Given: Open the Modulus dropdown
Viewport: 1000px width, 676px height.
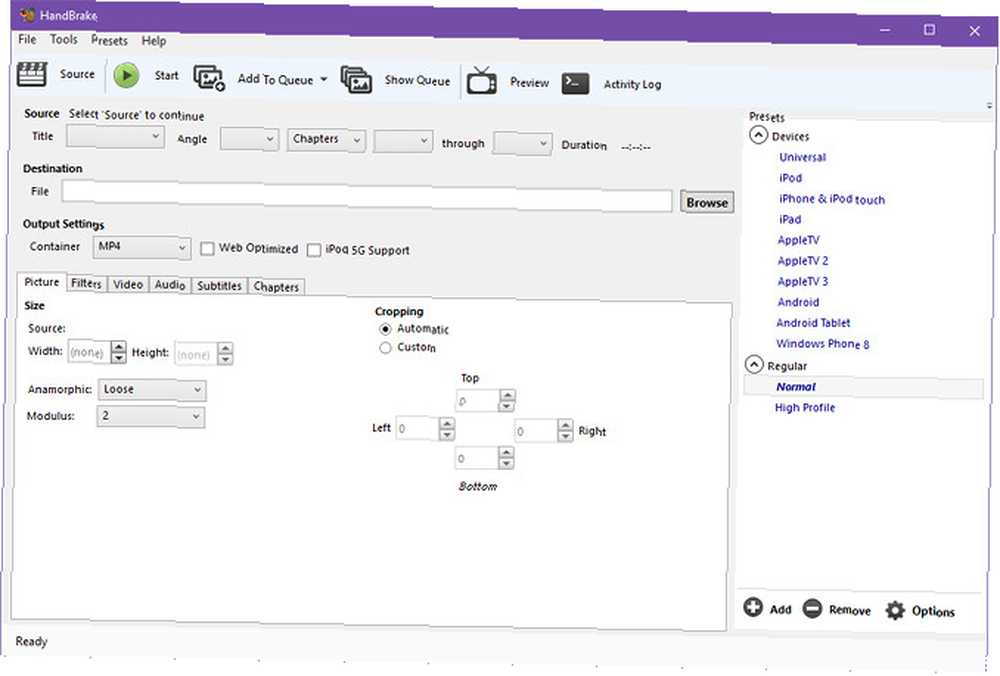Looking at the screenshot, I should coord(151,416).
